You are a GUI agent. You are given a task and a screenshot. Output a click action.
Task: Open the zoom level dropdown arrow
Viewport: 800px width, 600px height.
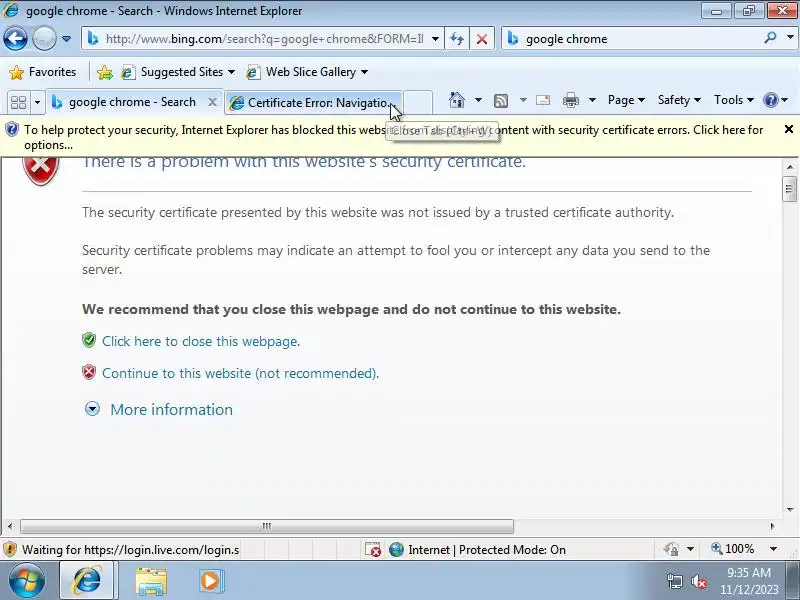[x=773, y=549]
